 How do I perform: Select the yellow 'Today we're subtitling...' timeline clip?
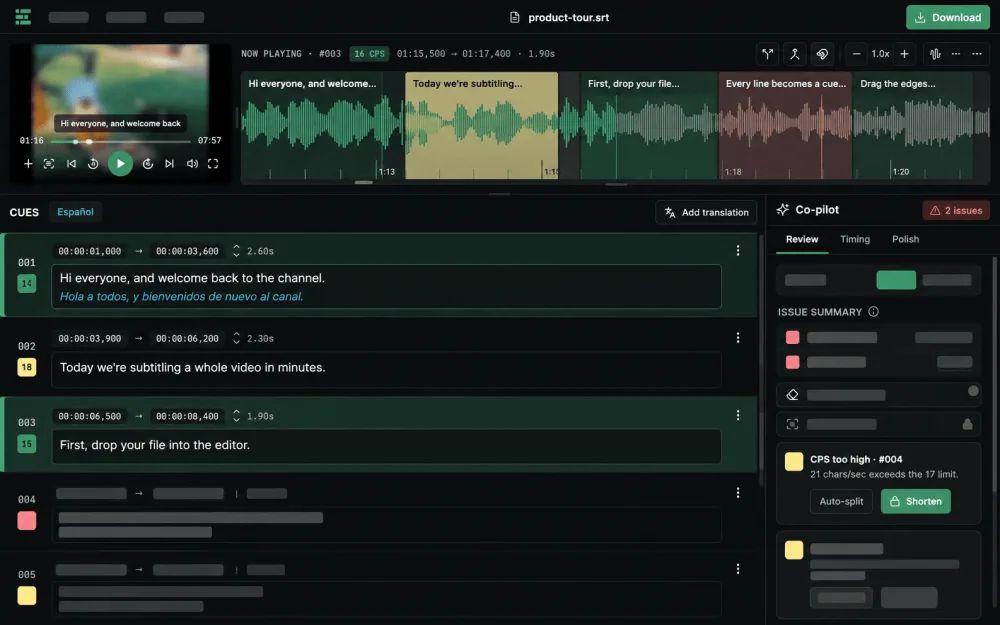click(482, 125)
